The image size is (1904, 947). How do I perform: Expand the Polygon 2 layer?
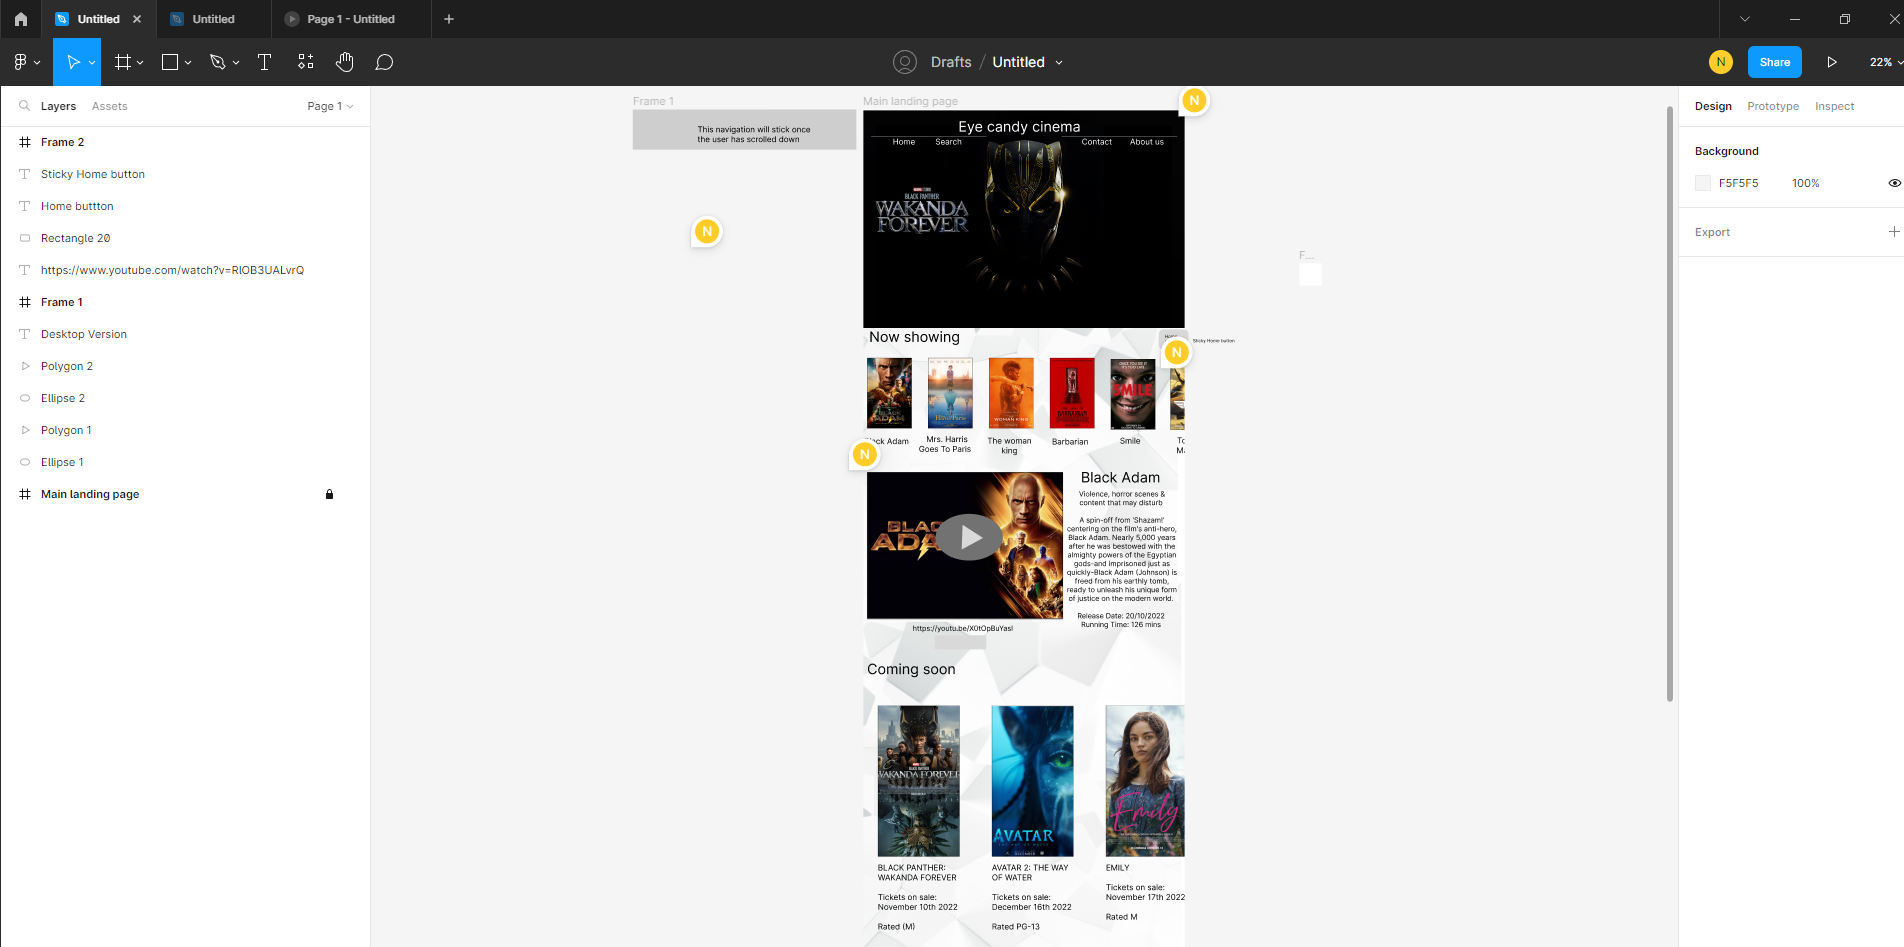pos(25,366)
